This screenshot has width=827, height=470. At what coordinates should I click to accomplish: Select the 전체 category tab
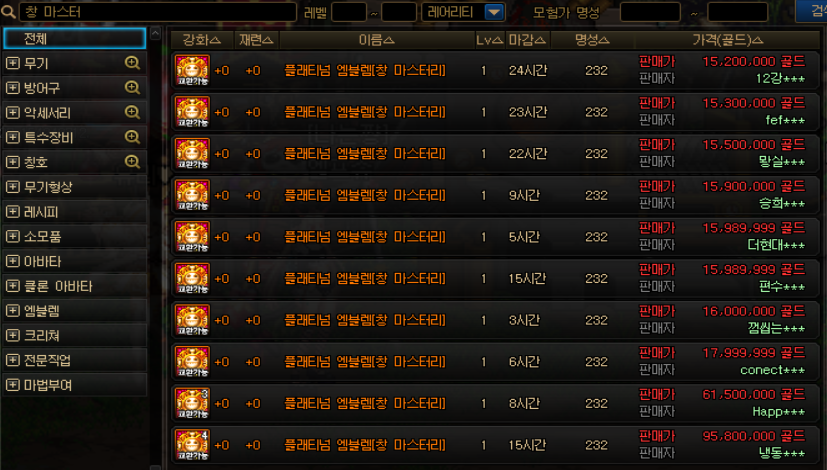pos(74,39)
